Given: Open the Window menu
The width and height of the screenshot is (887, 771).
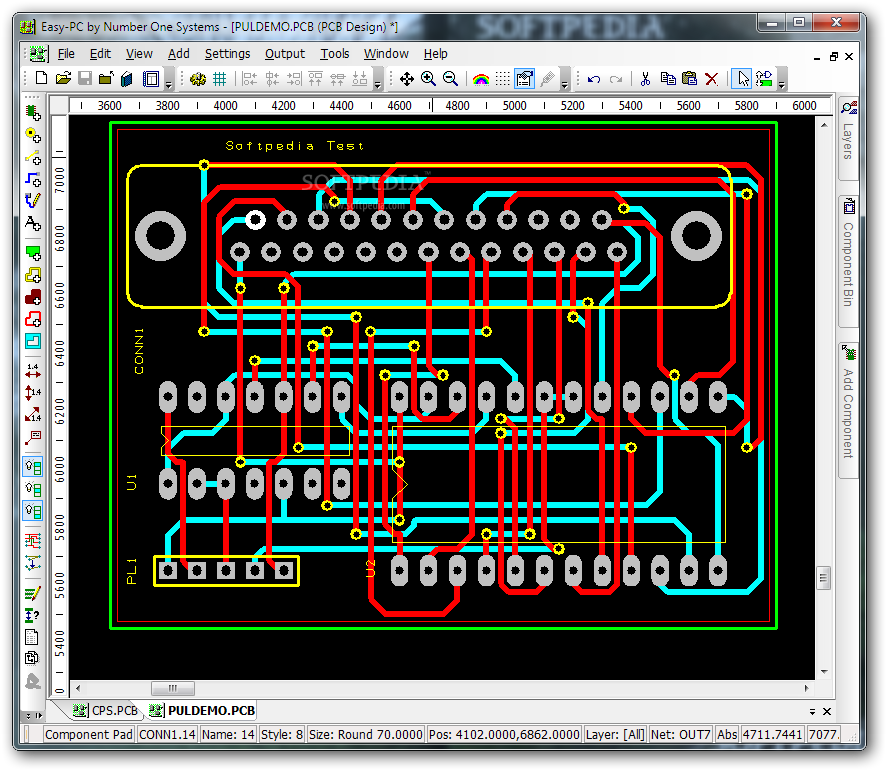Looking at the screenshot, I should coord(386,54).
